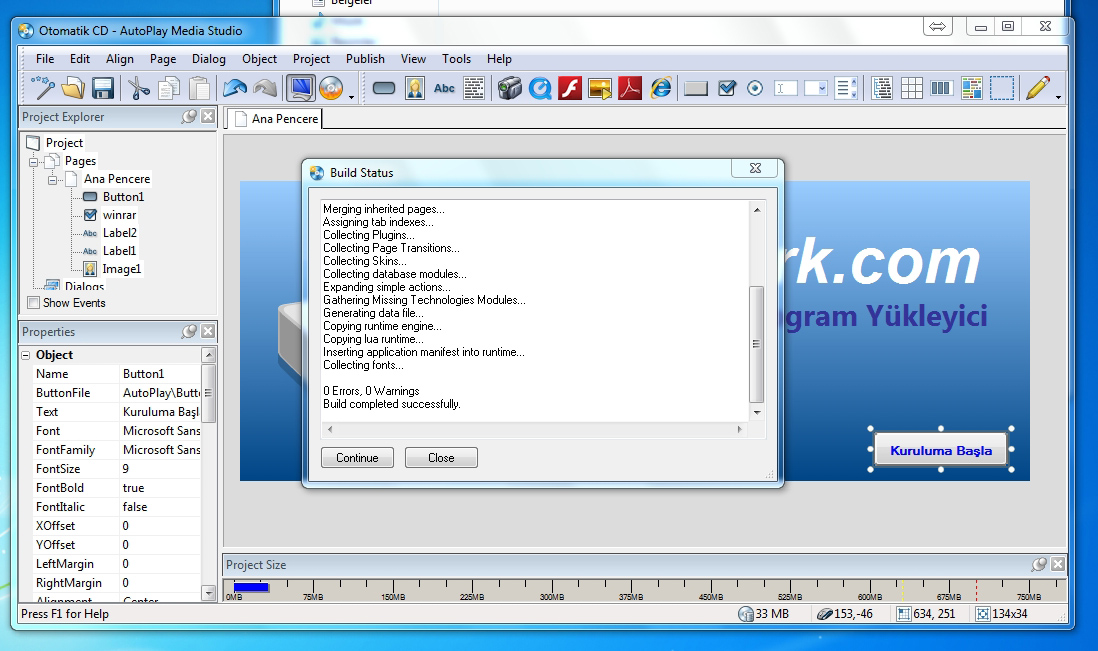The width and height of the screenshot is (1098, 651).
Task: Undo with the blue arrow icon
Action: (235, 88)
